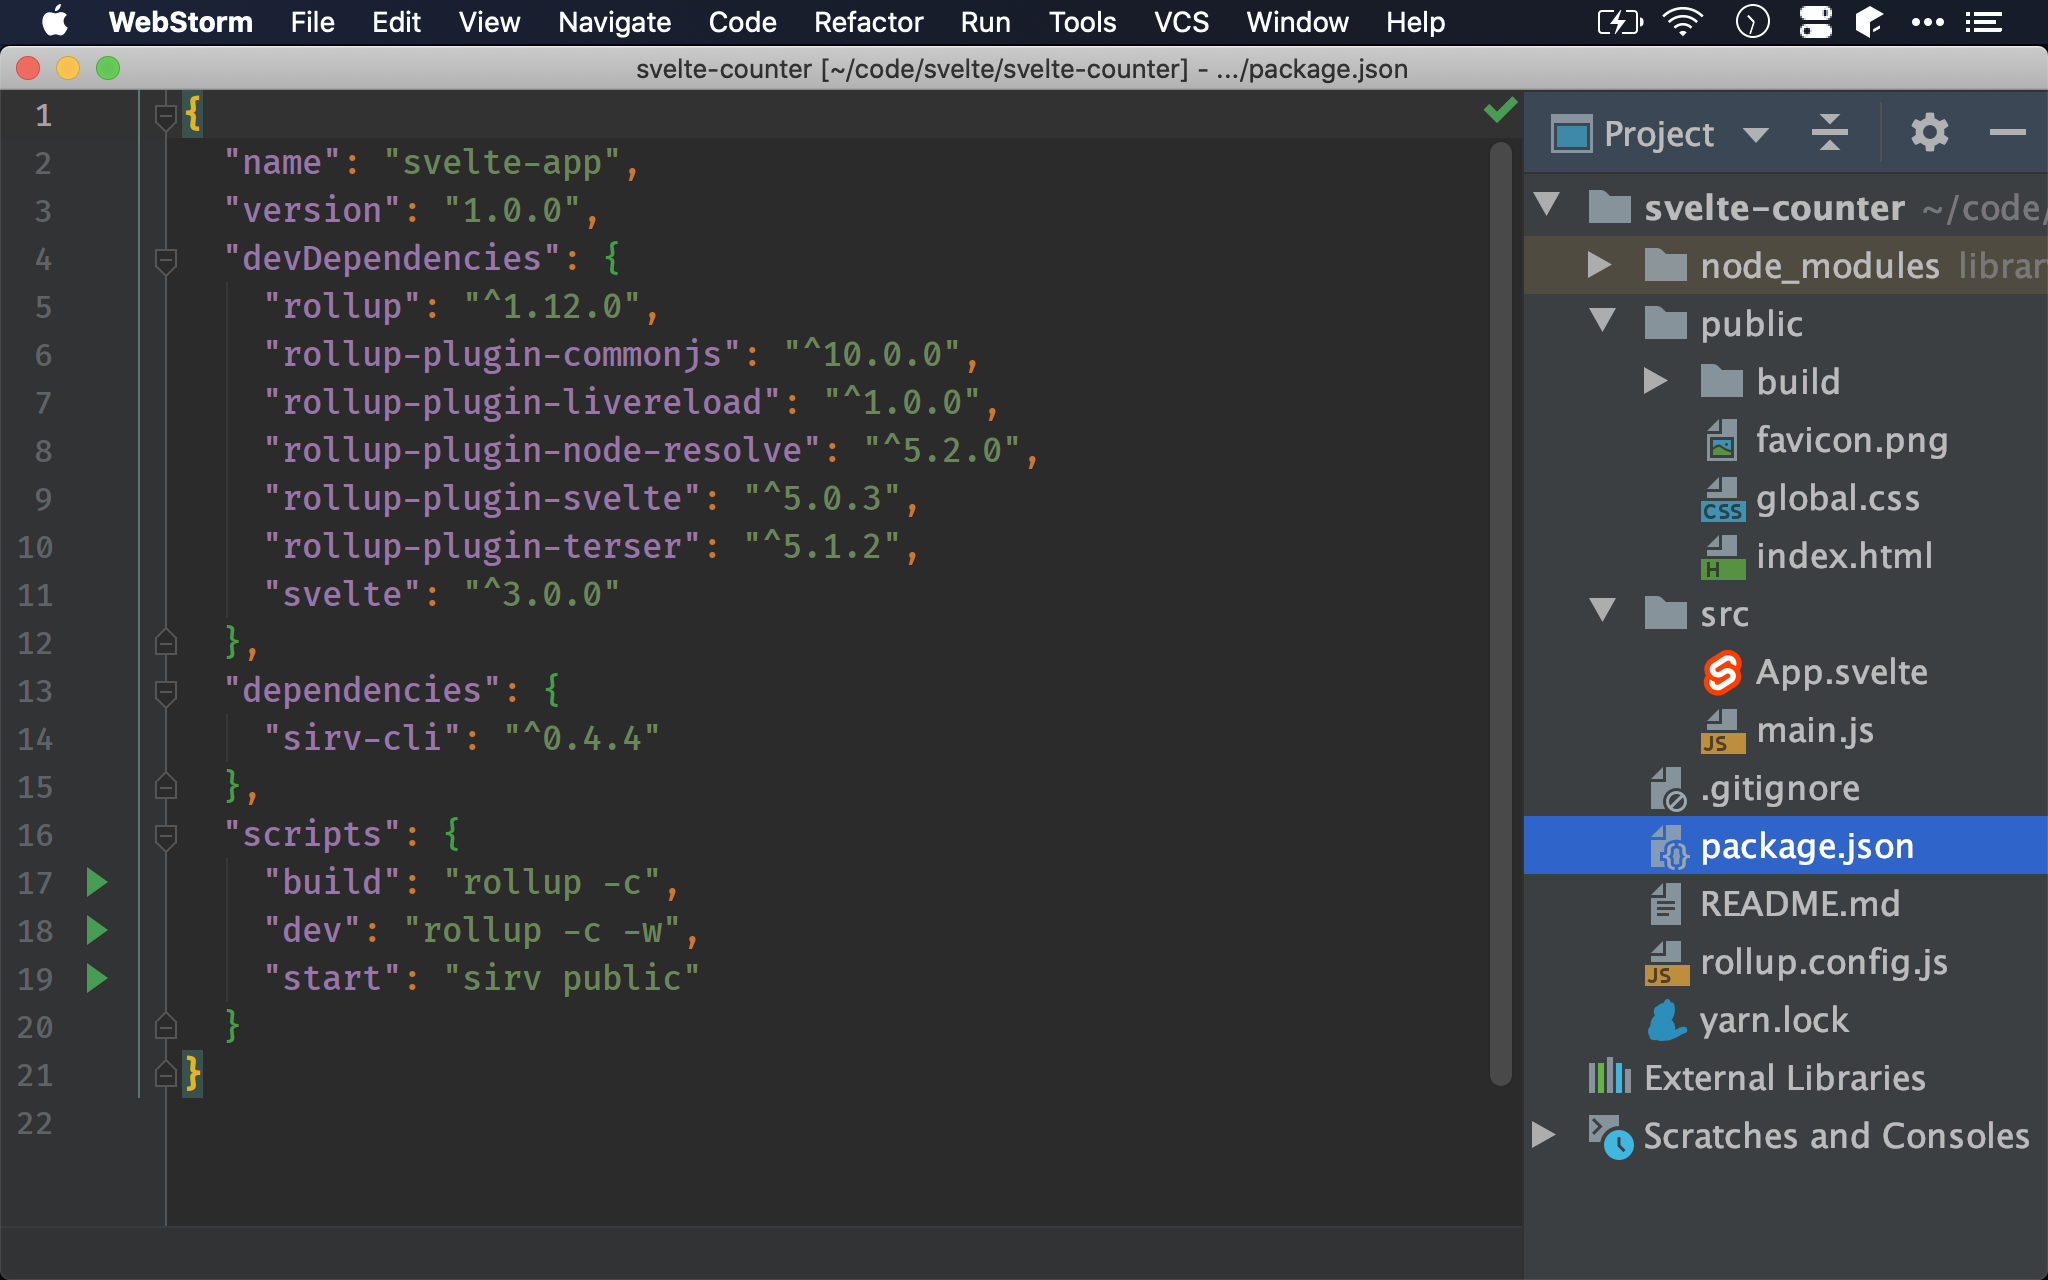Click the App.svelte Svelte file icon
Image resolution: width=2048 pixels, height=1280 pixels.
tap(1722, 672)
